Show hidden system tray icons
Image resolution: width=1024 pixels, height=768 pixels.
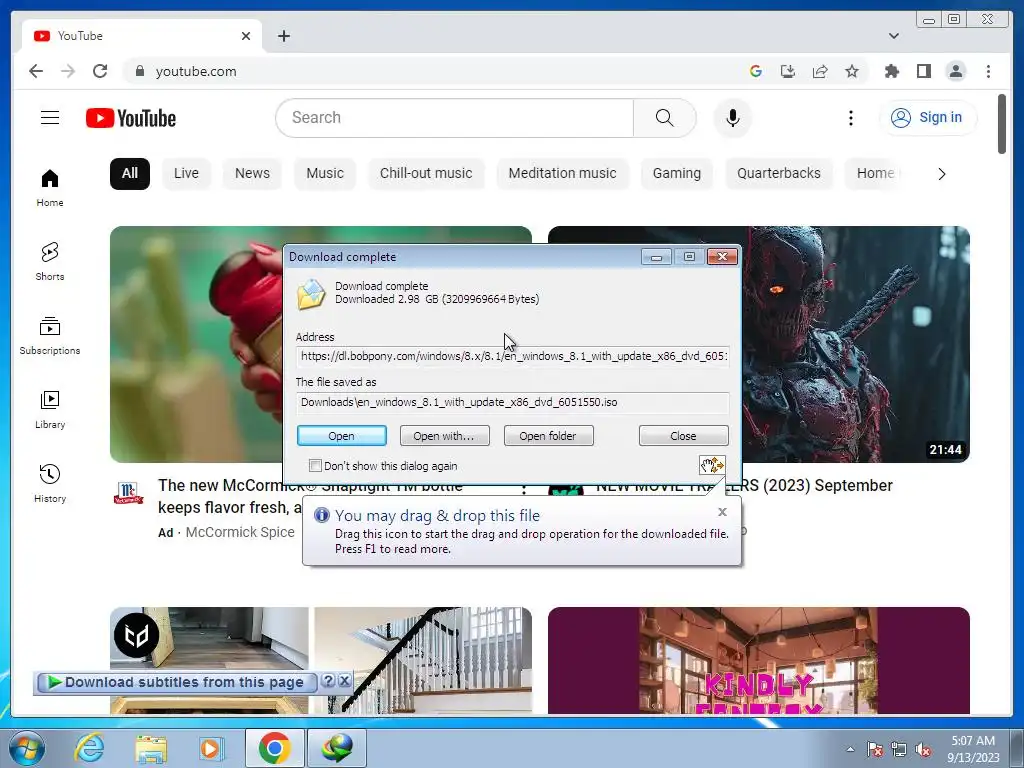coord(850,749)
